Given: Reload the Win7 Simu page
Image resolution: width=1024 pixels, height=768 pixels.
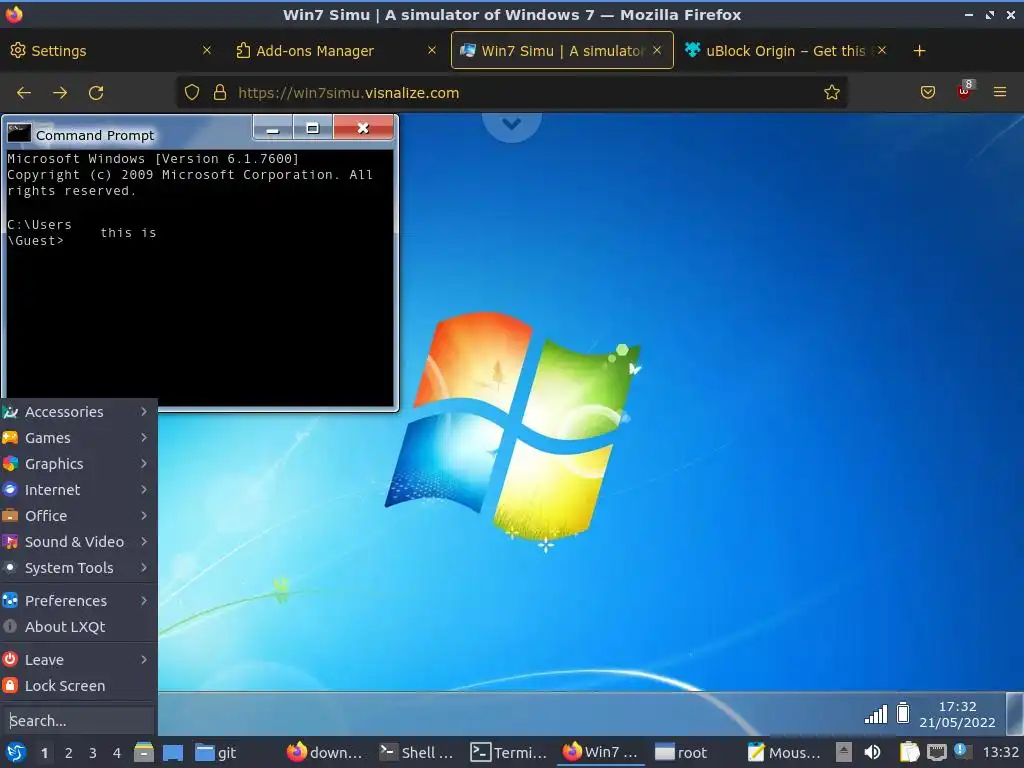Looking at the screenshot, I should point(96,93).
